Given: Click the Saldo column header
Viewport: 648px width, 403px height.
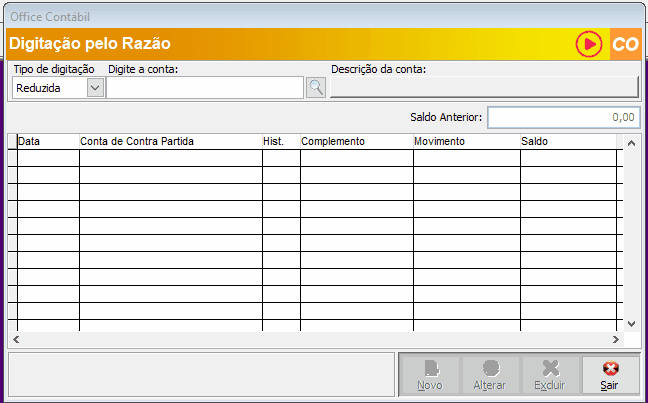Looking at the screenshot, I should click(x=567, y=142).
